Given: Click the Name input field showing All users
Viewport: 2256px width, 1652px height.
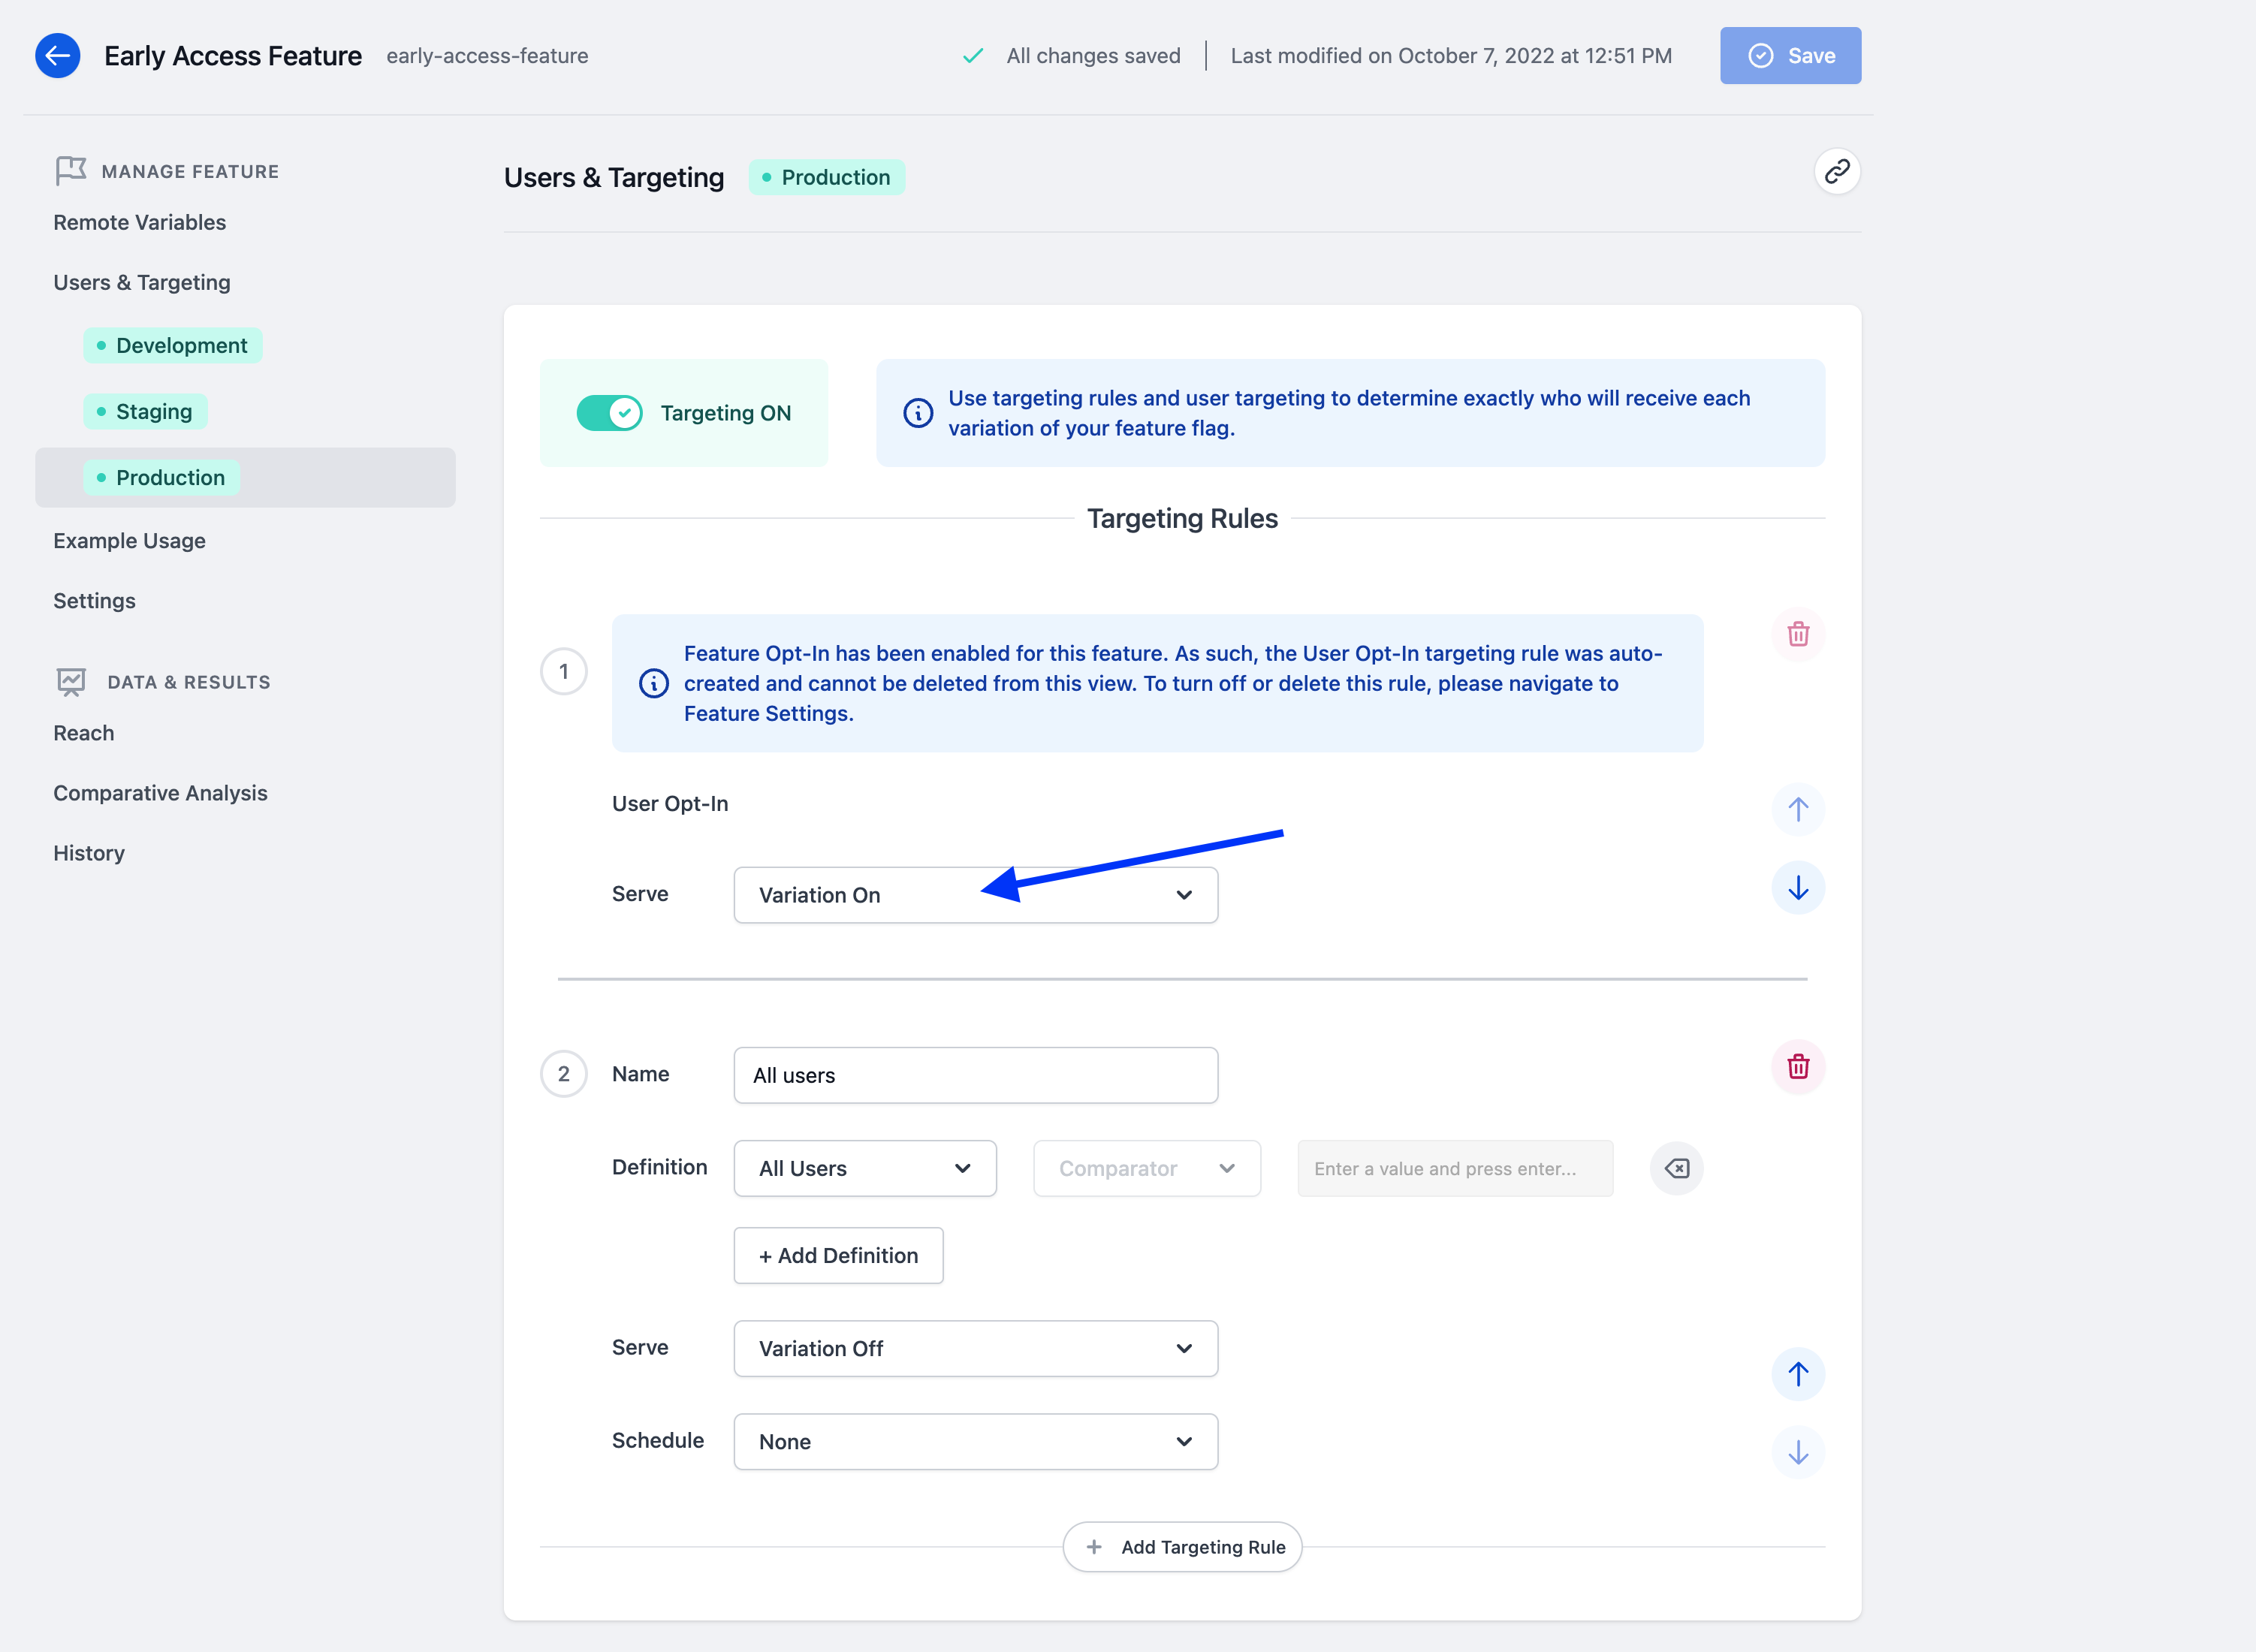Looking at the screenshot, I should (976, 1074).
